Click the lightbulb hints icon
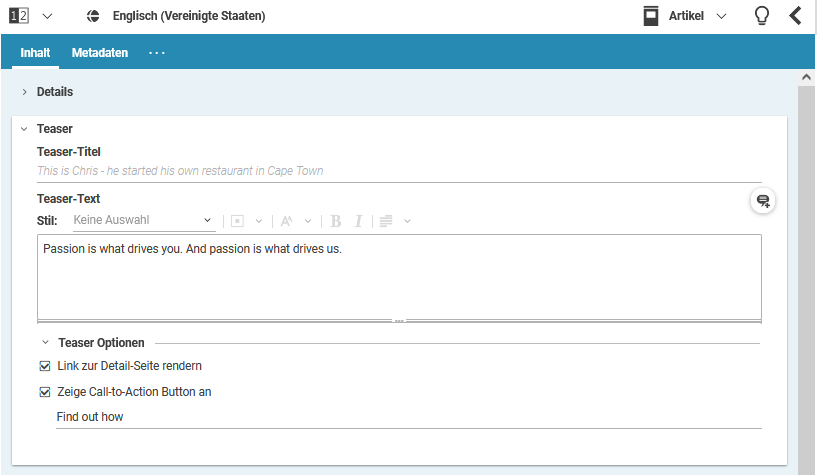This screenshot has height=475, width=817. (x=761, y=16)
